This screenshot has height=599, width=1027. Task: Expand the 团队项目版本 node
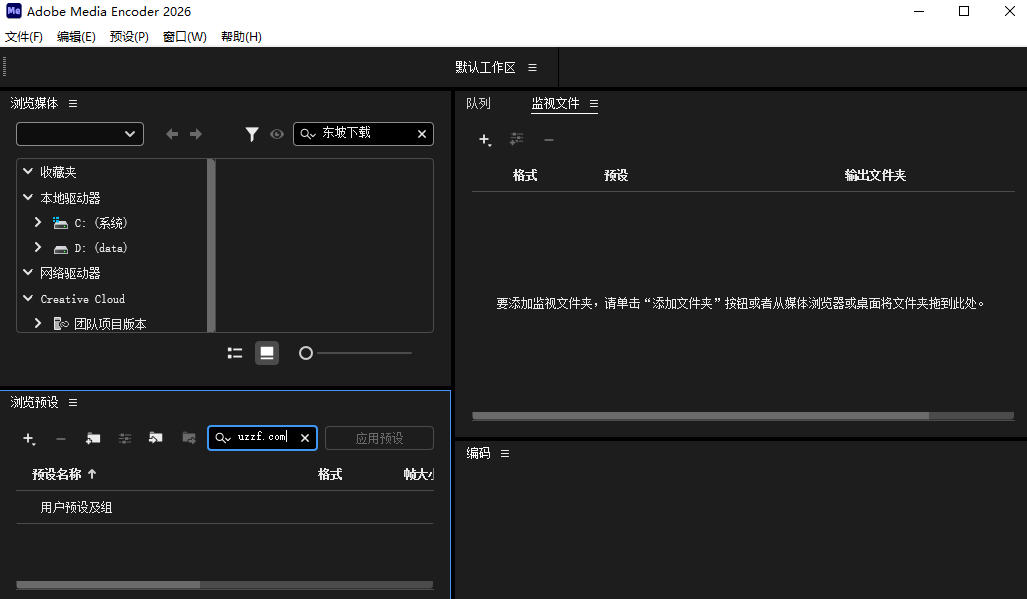coord(38,323)
